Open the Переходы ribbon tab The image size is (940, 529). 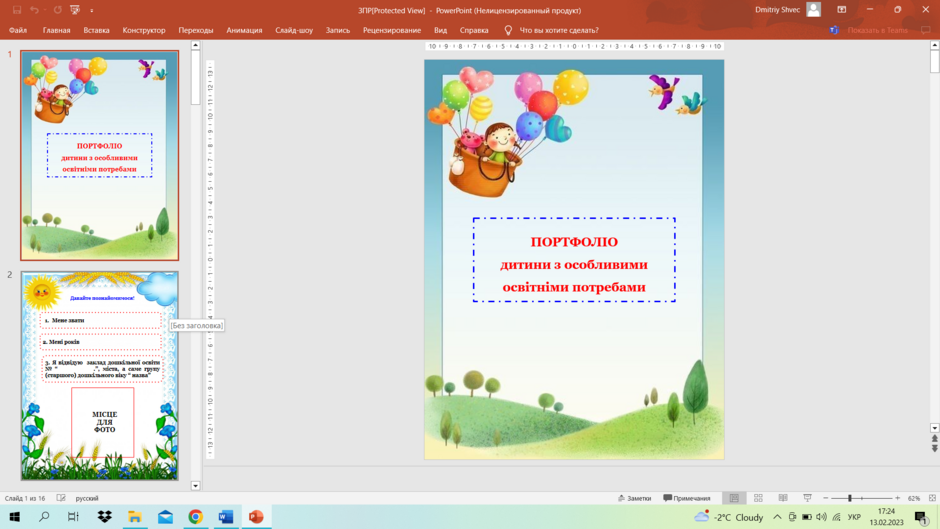pos(195,30)
